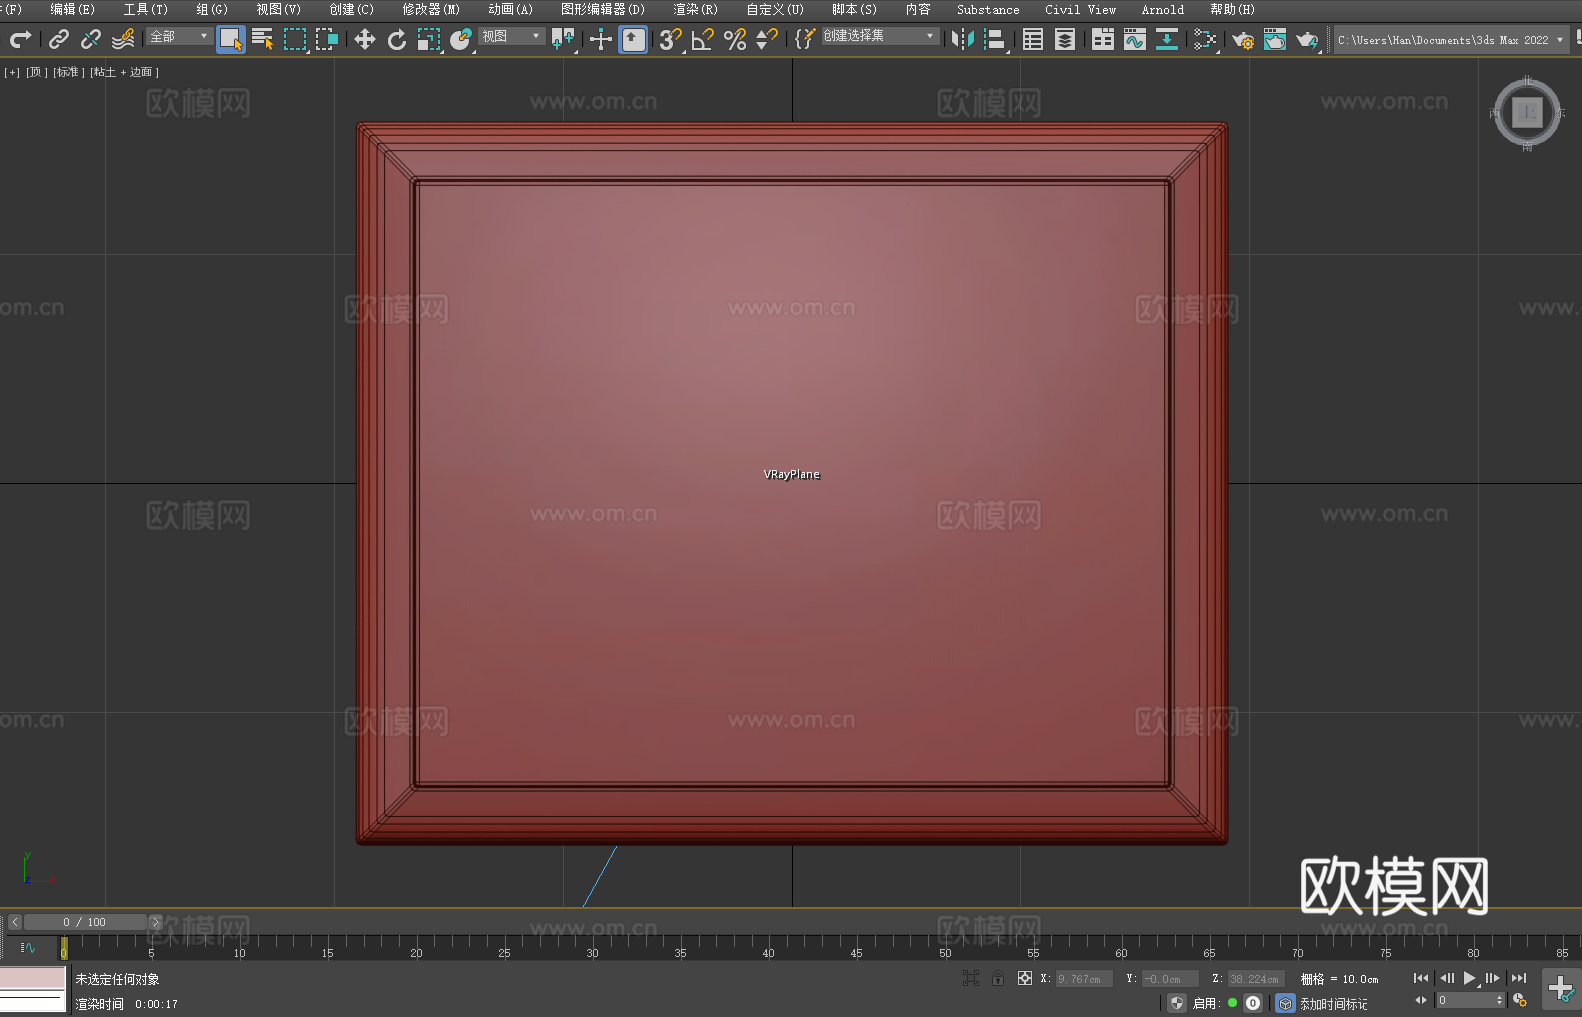Screen dimensions: 1582x1017
Task: Toggle the Selection Lock padlock
Action: (x=998, y=978)
